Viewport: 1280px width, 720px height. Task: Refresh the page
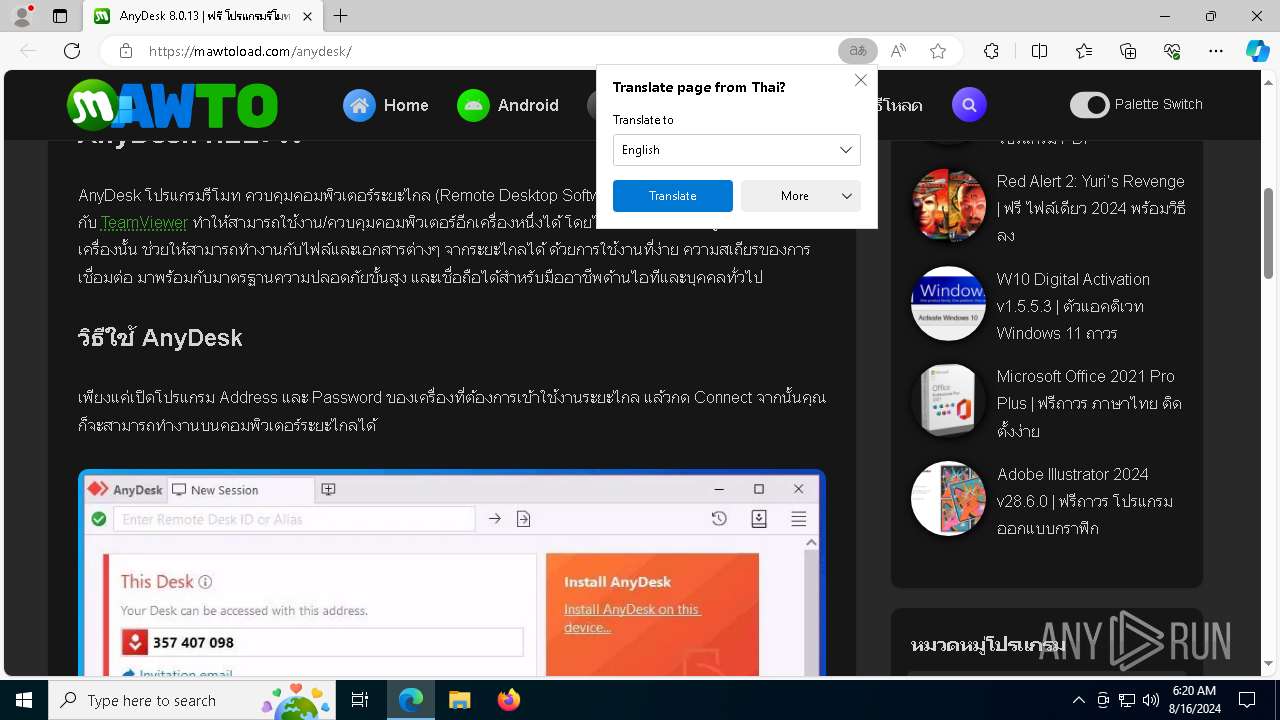click(72, 51)
